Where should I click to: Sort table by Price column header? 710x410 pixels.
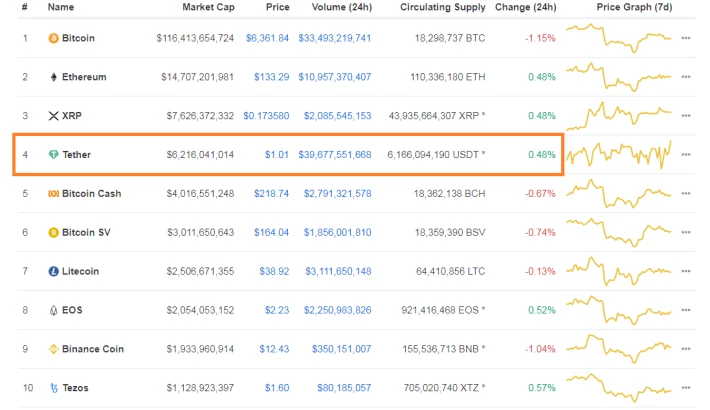278,7
